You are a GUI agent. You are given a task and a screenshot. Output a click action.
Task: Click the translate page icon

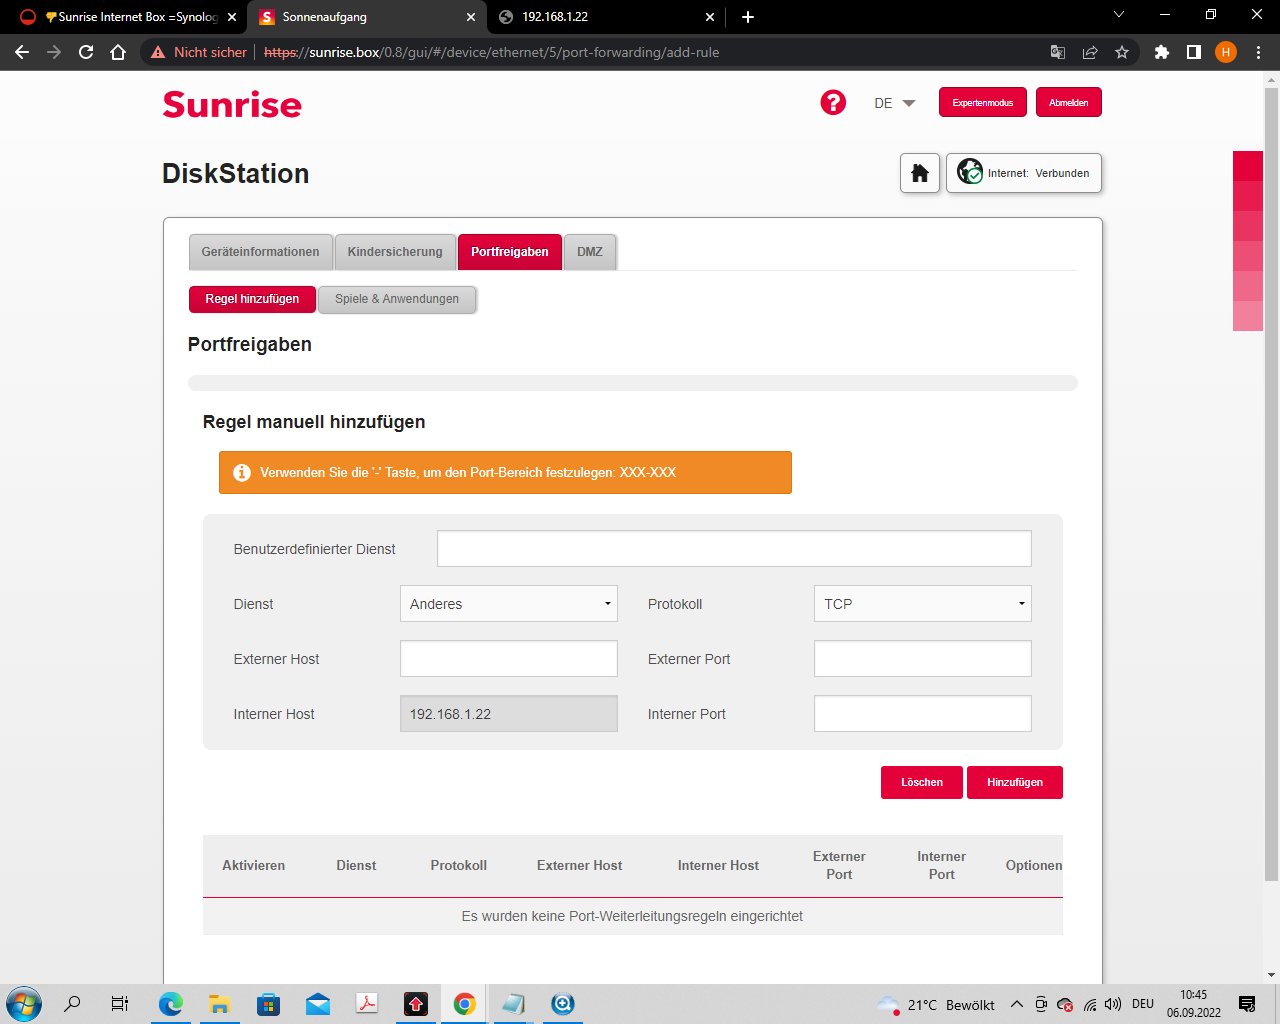point(1058,52)
